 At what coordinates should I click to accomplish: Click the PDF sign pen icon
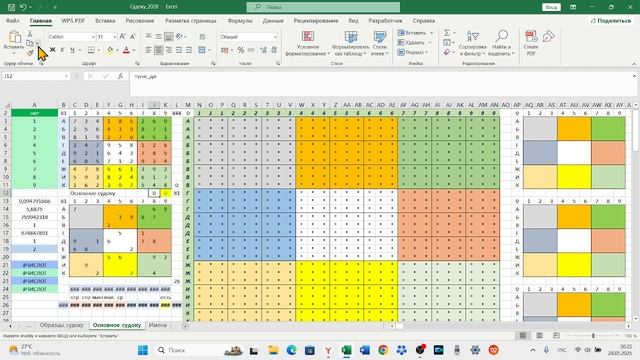[x=549, y=36]
